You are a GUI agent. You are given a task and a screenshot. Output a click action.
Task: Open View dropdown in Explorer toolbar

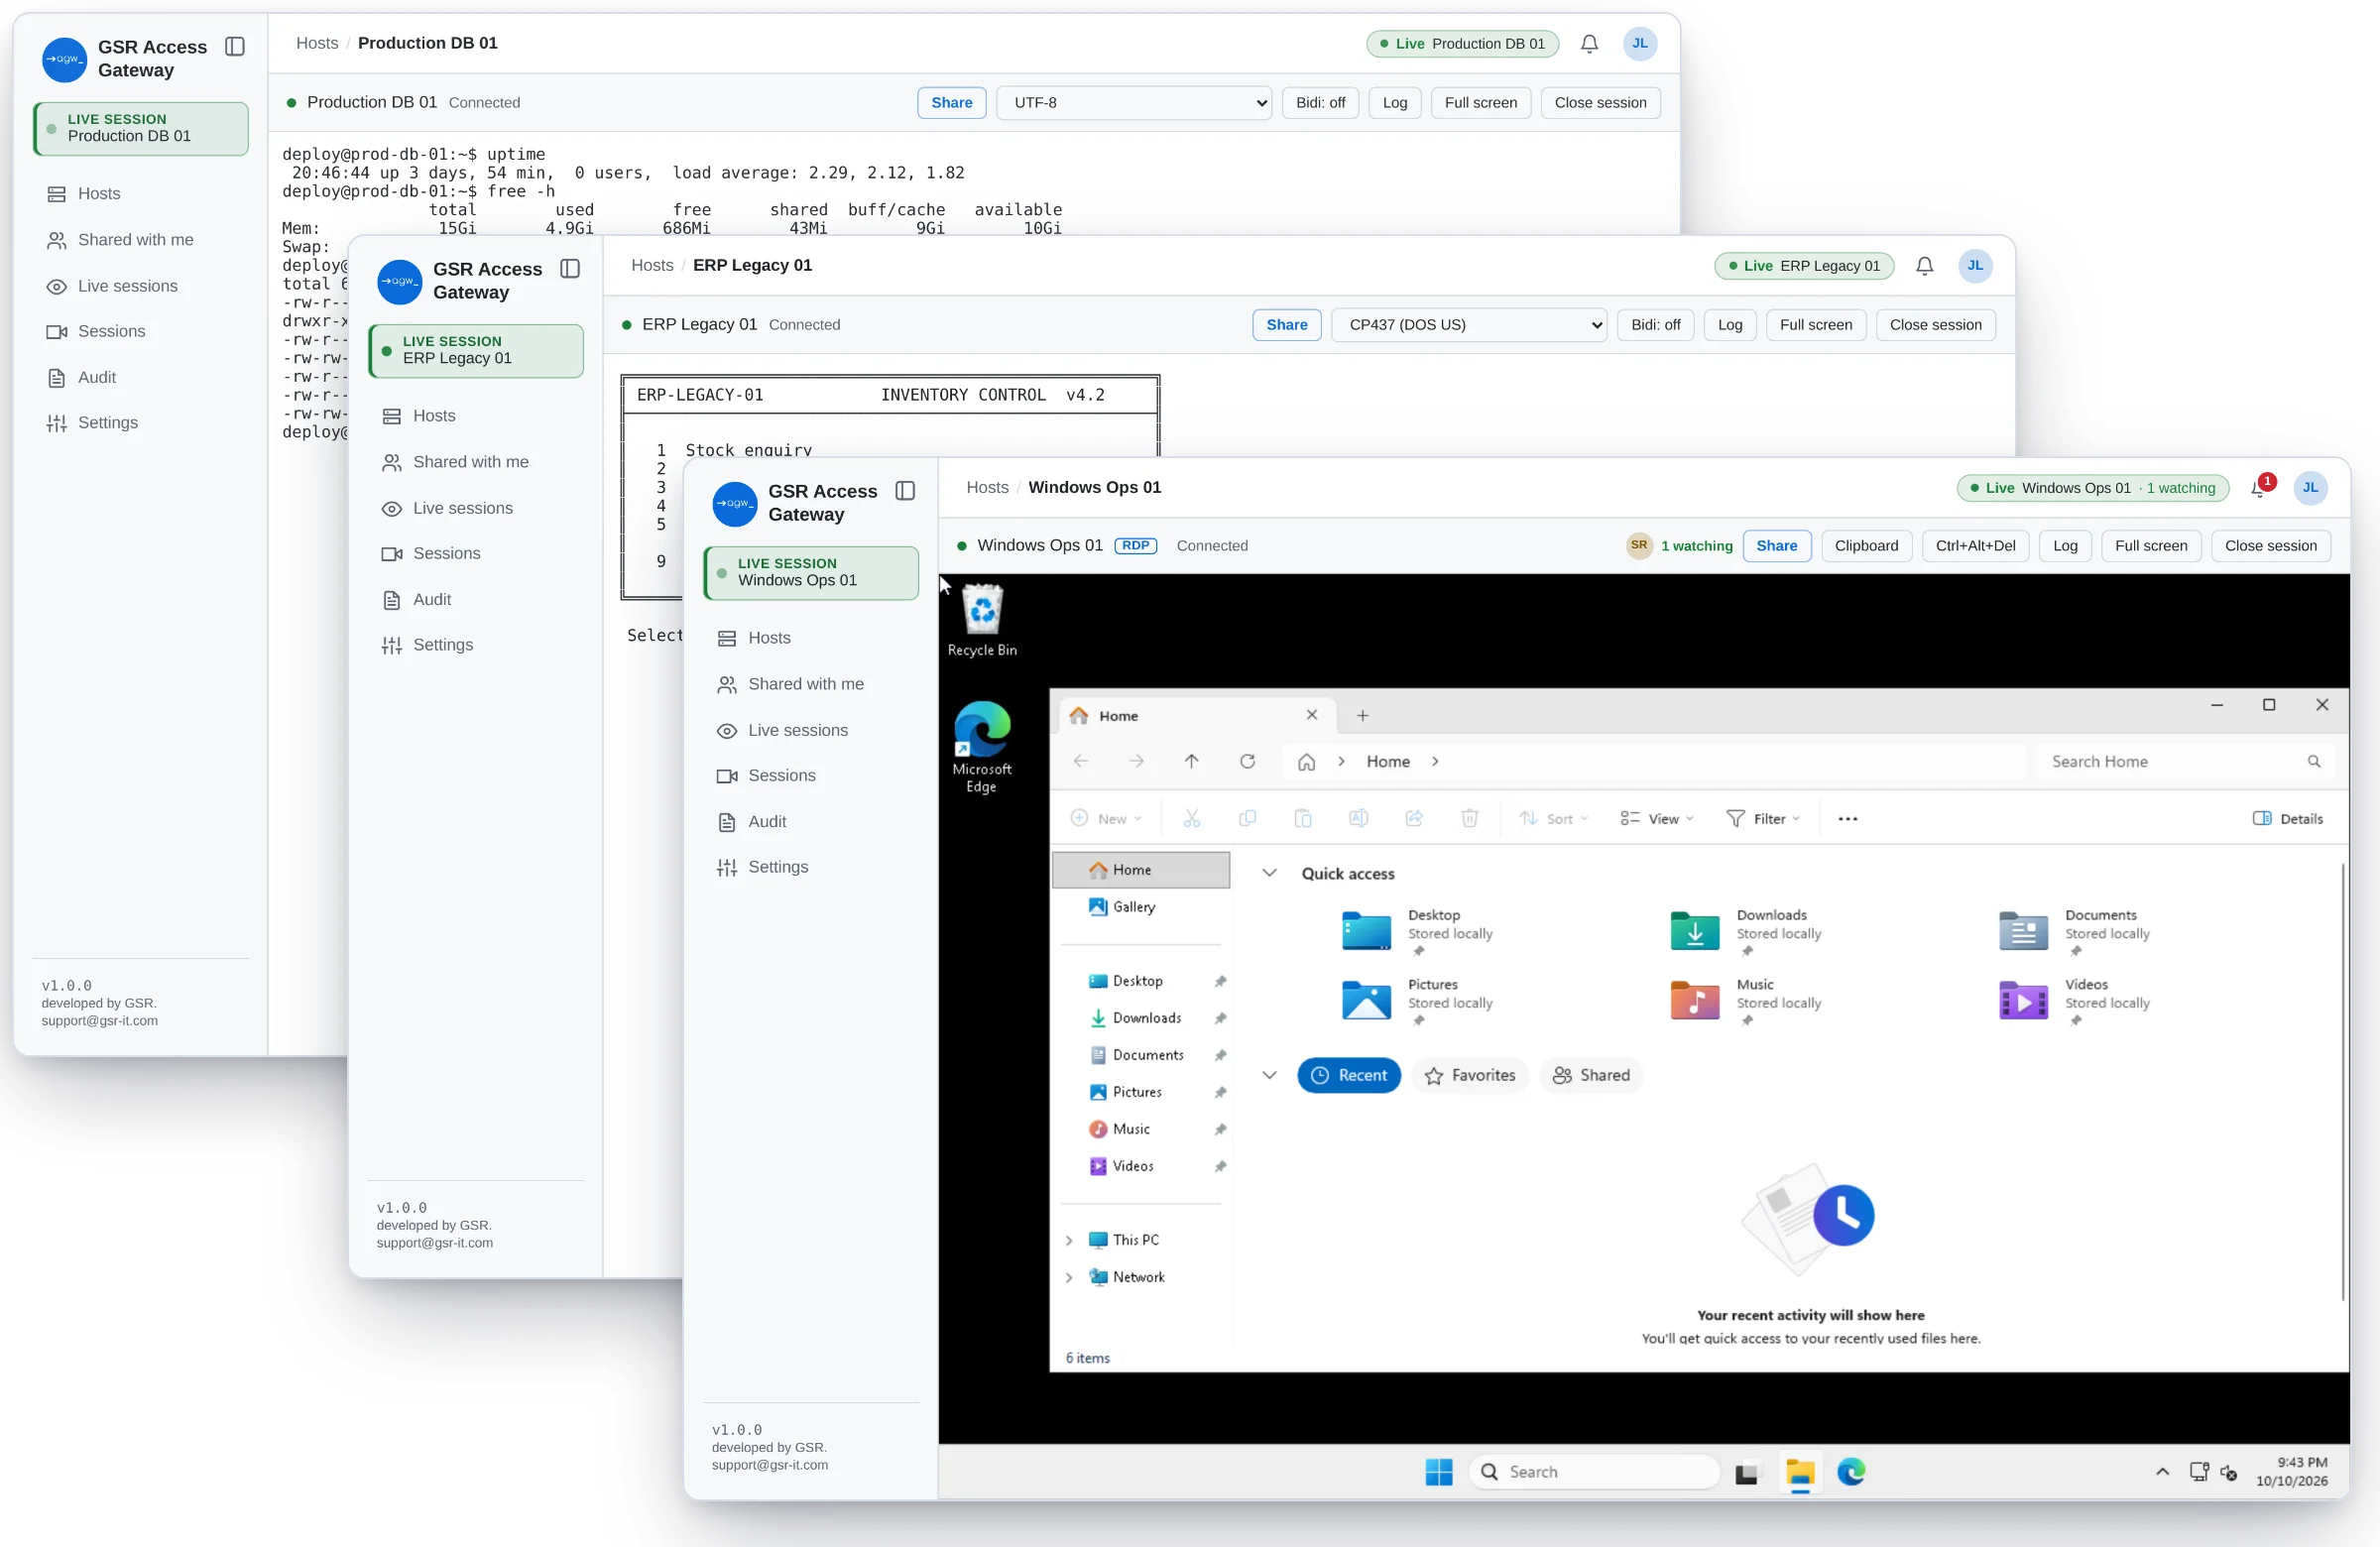pyautogui.click(x=1656, y=819)
